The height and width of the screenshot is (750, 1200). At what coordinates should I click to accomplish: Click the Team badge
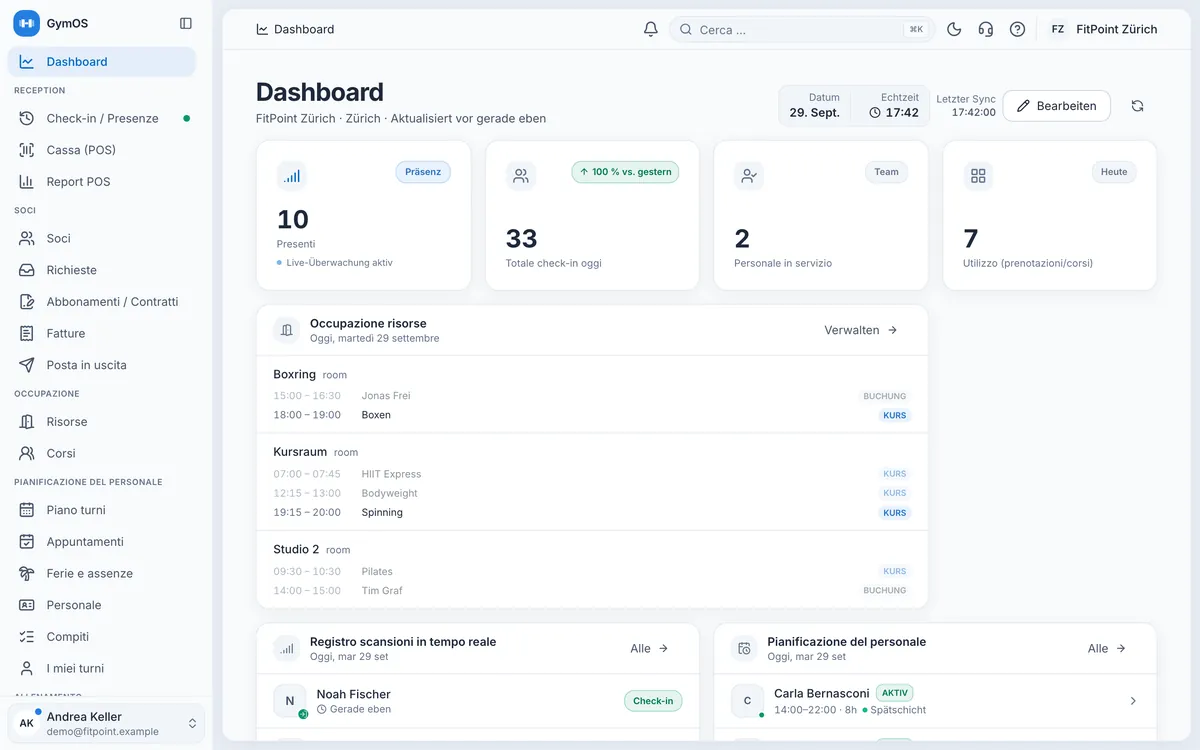pos(886,172)
